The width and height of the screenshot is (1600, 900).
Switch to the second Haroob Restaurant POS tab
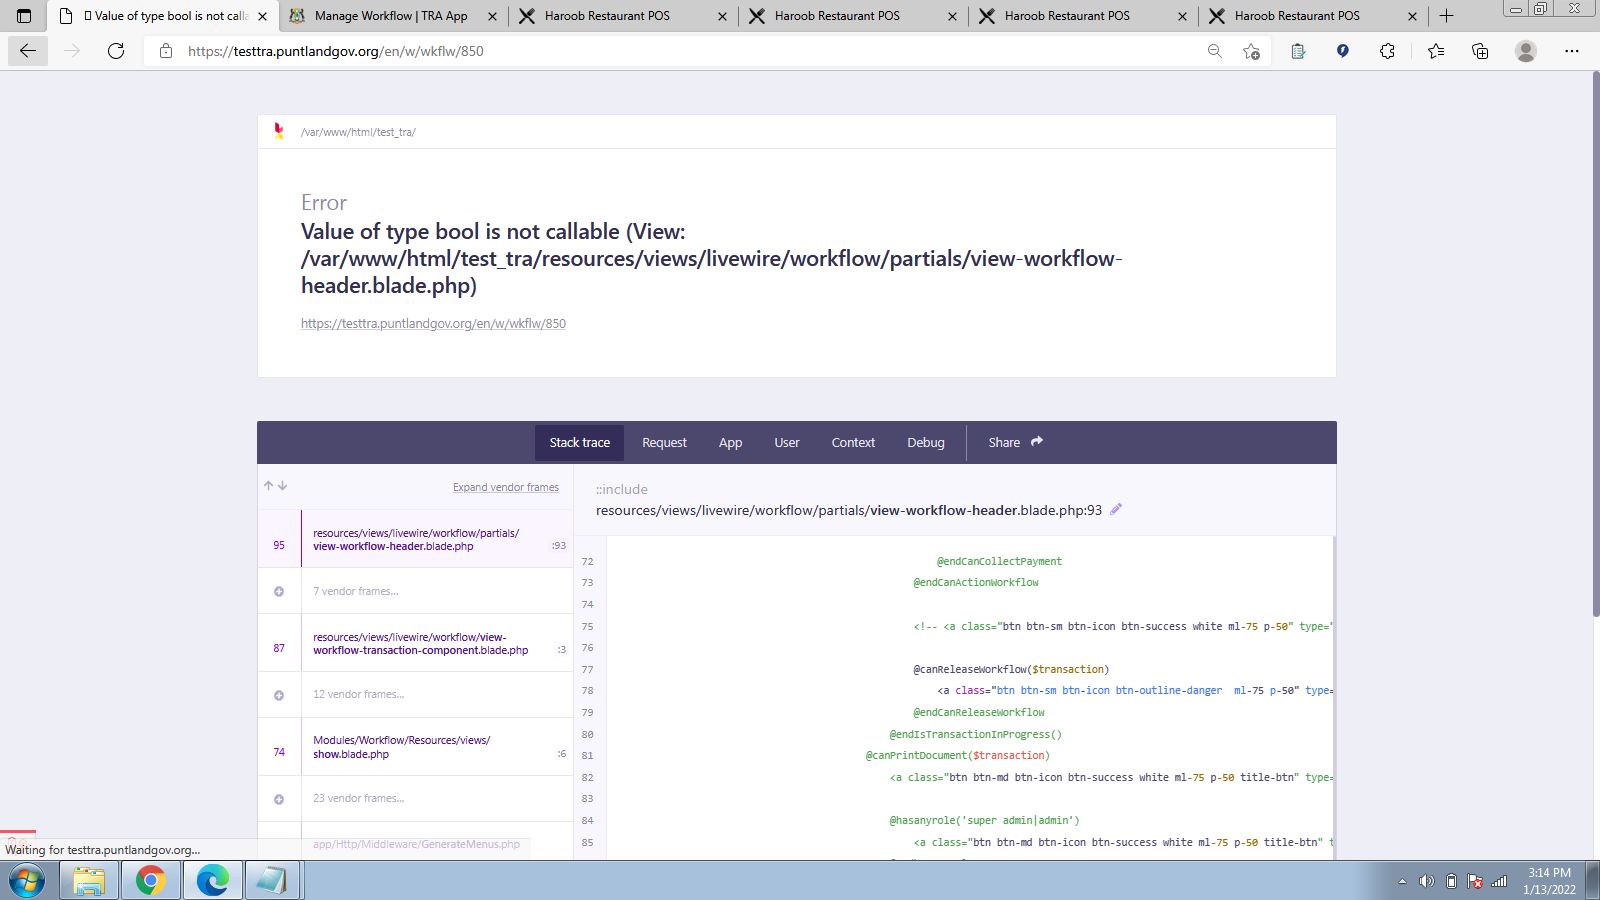click(x=837, y=16)
